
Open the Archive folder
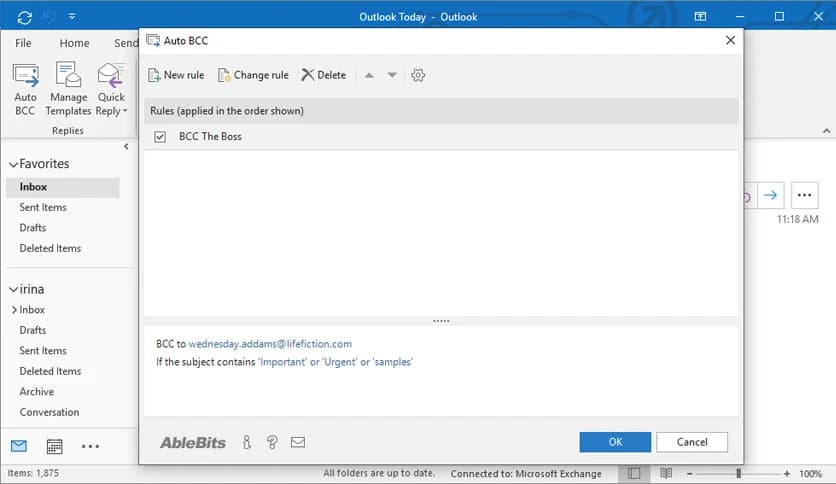pyautogui.click(x=37, y=392)
